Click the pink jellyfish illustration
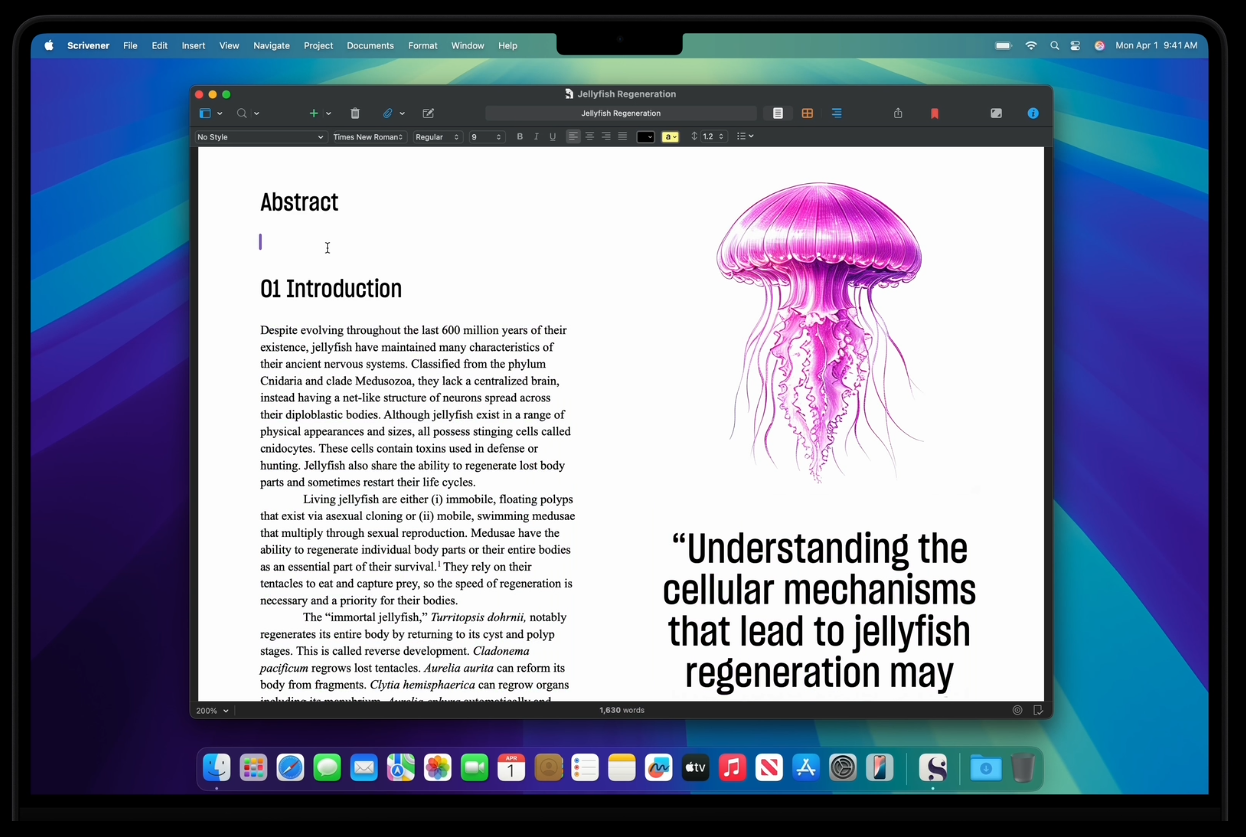 pos(819,332)
